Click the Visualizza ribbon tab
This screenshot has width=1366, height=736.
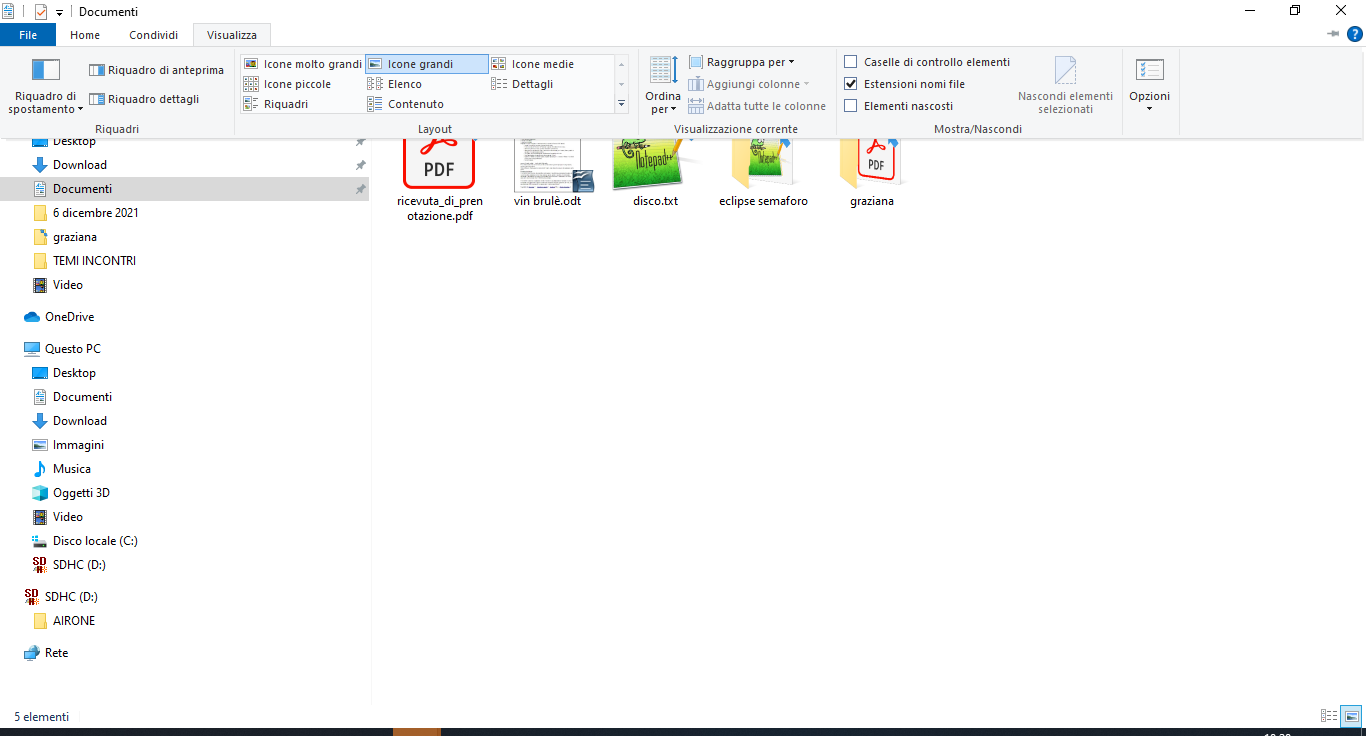(232, 35)
